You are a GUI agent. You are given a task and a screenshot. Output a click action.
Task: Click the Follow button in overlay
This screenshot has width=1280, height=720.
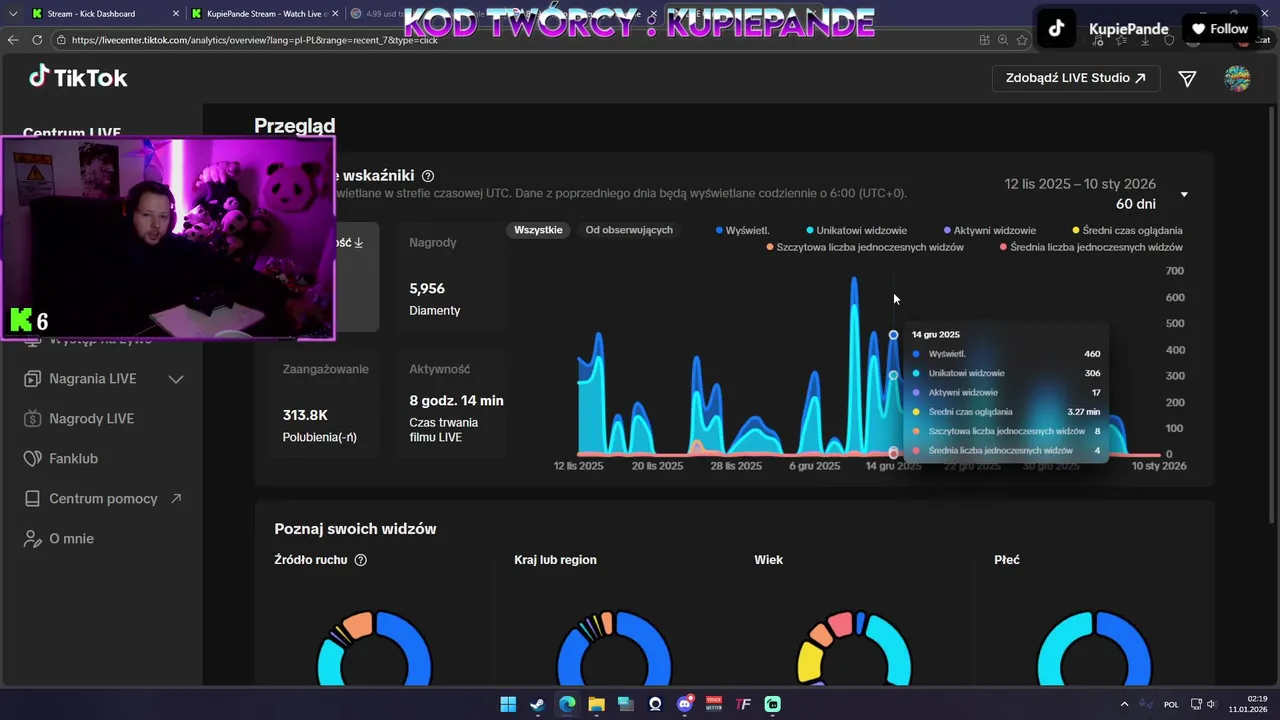tap(1220, 29)
